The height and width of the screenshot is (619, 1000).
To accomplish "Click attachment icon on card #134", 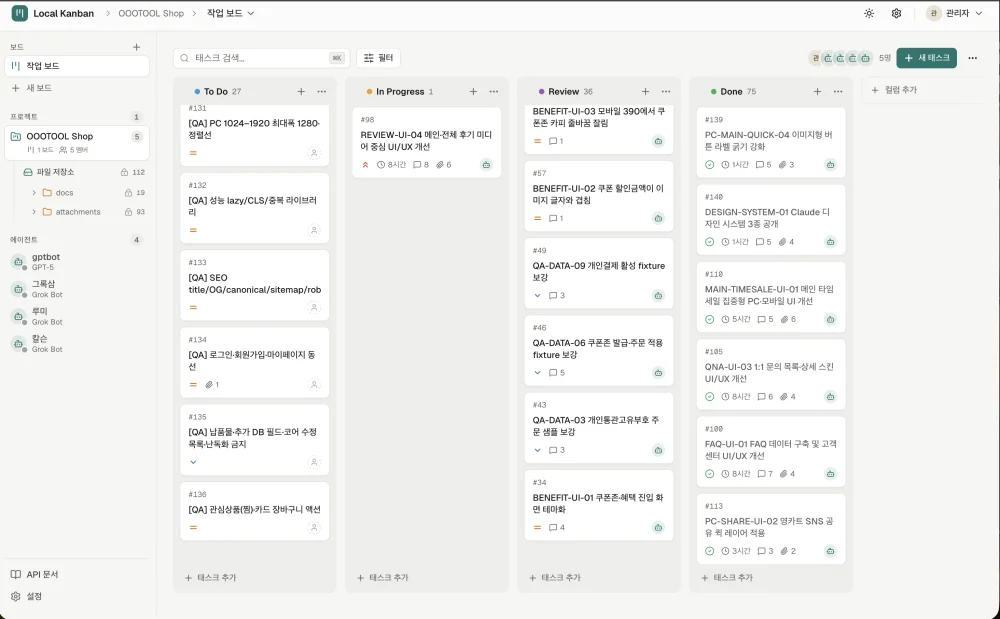I will tap(209, 385).
